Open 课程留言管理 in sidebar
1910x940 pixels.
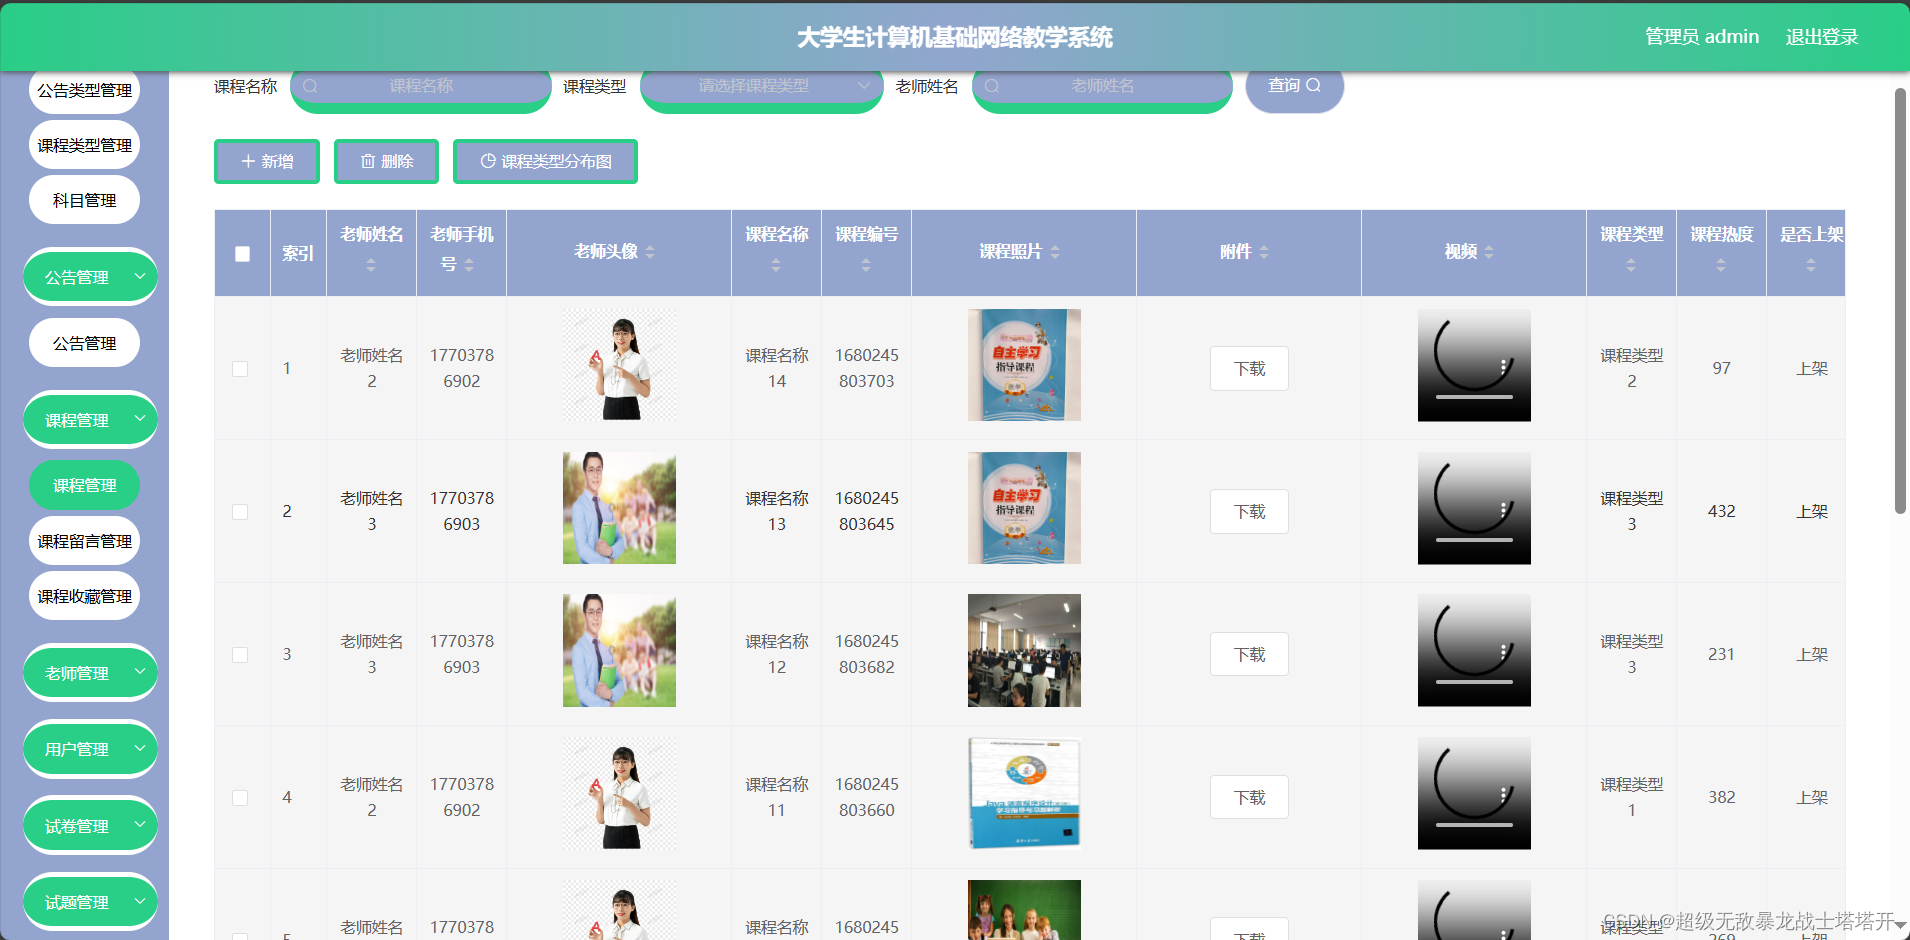pos(84,541)
